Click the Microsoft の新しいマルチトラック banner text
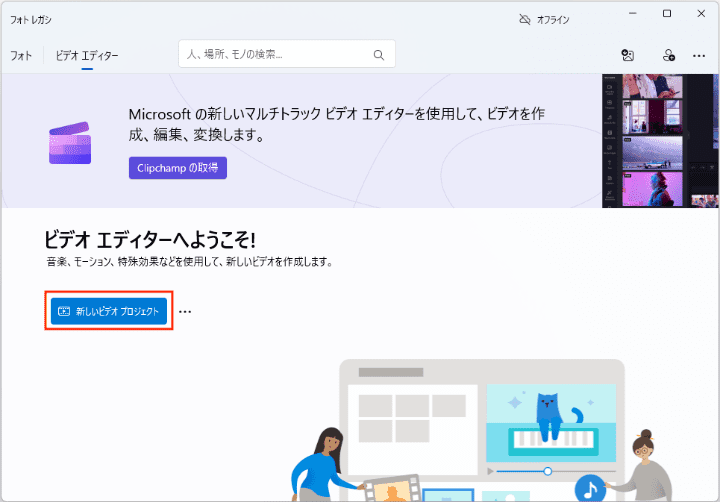The image size is (720, 502). pyautogui.click(x=337, y=124)
